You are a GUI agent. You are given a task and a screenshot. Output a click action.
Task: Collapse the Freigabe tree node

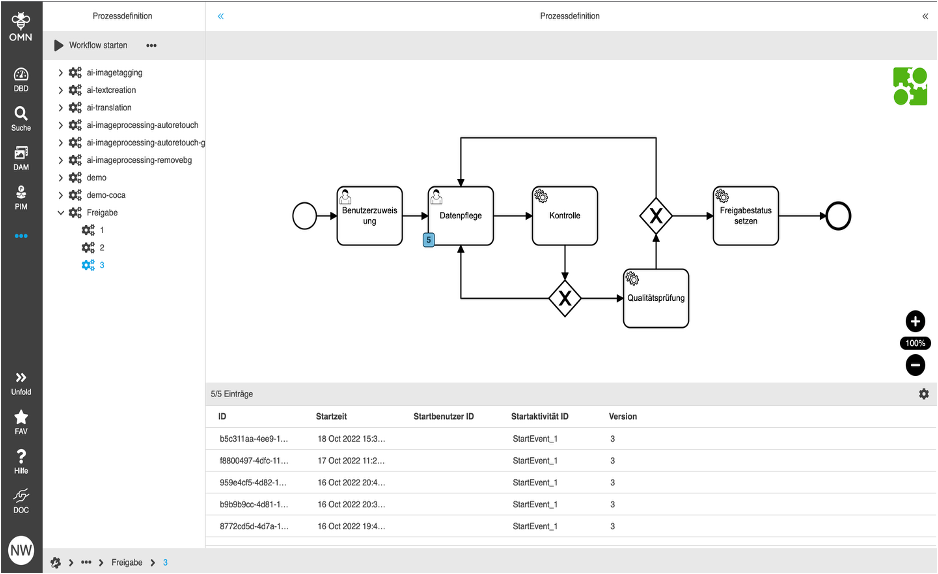point(61,213)
